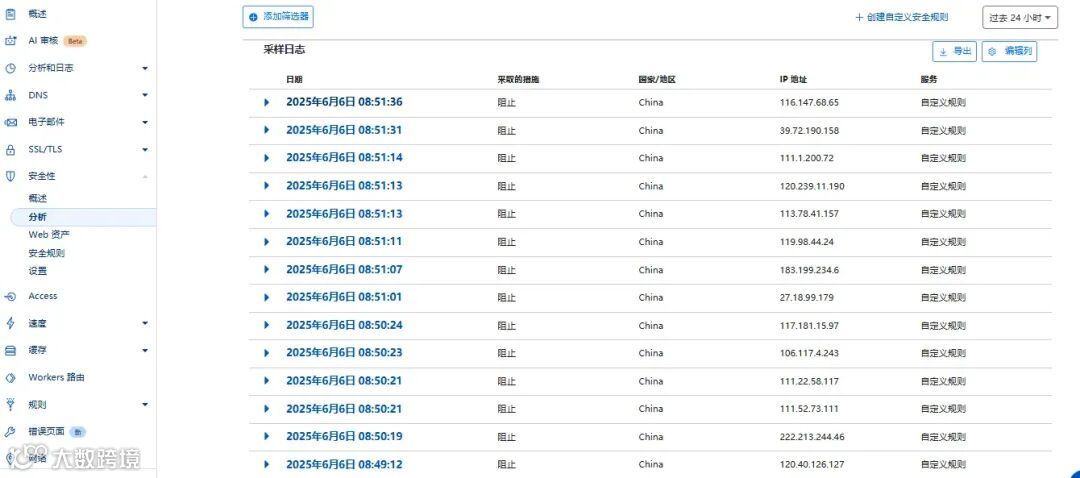Expand the 电子邮件 menu arrow
Screen dimensions: 1080x478
(x=145, y=122)
